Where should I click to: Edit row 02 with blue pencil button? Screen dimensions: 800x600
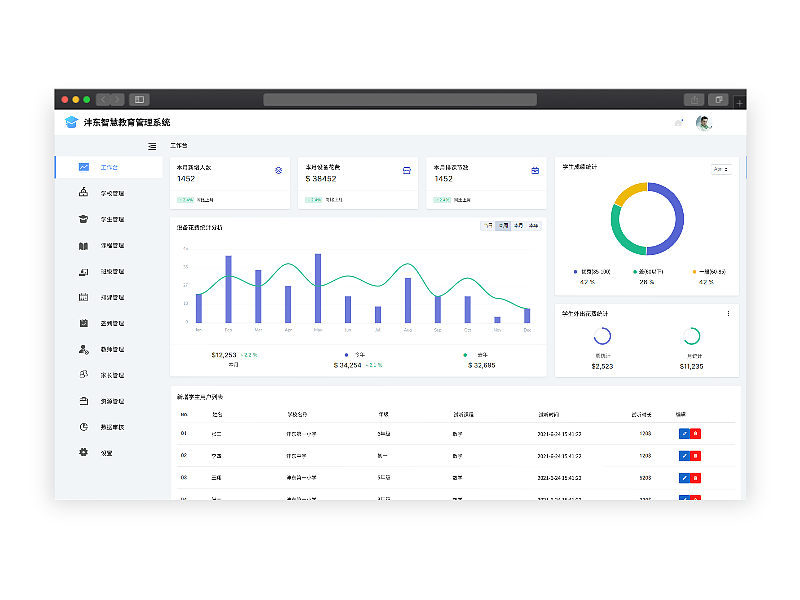pos(684,456)
